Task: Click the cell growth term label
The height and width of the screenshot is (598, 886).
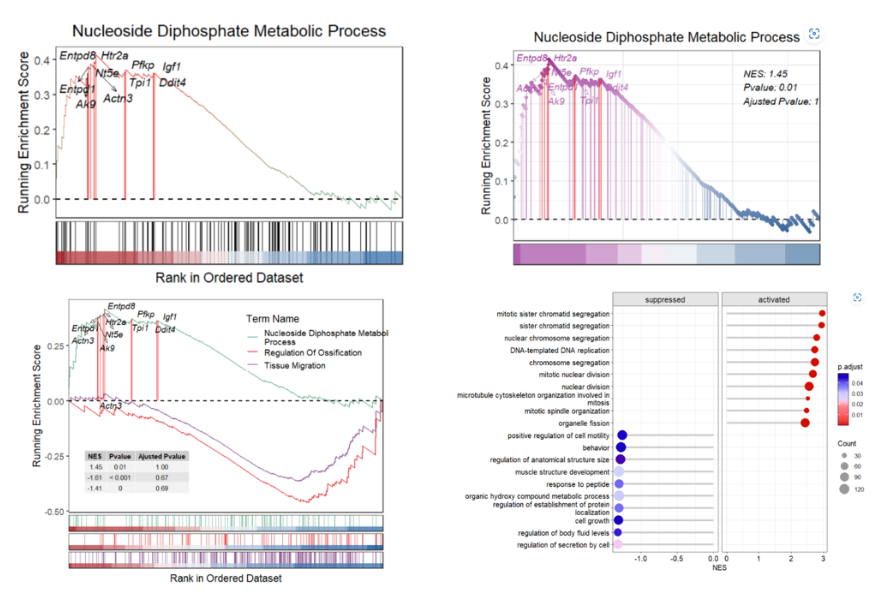Action: coord(592,521)
